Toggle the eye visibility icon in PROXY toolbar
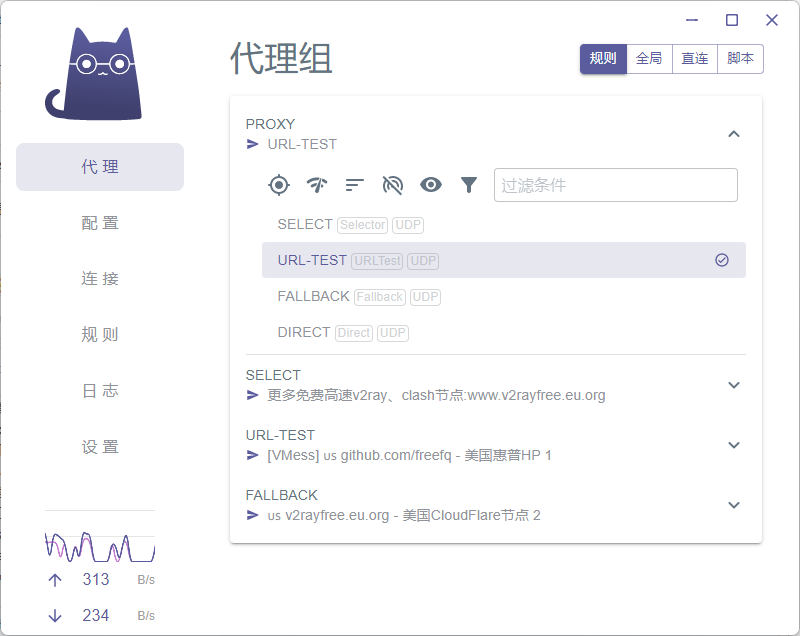 click(x=430, y=185)
